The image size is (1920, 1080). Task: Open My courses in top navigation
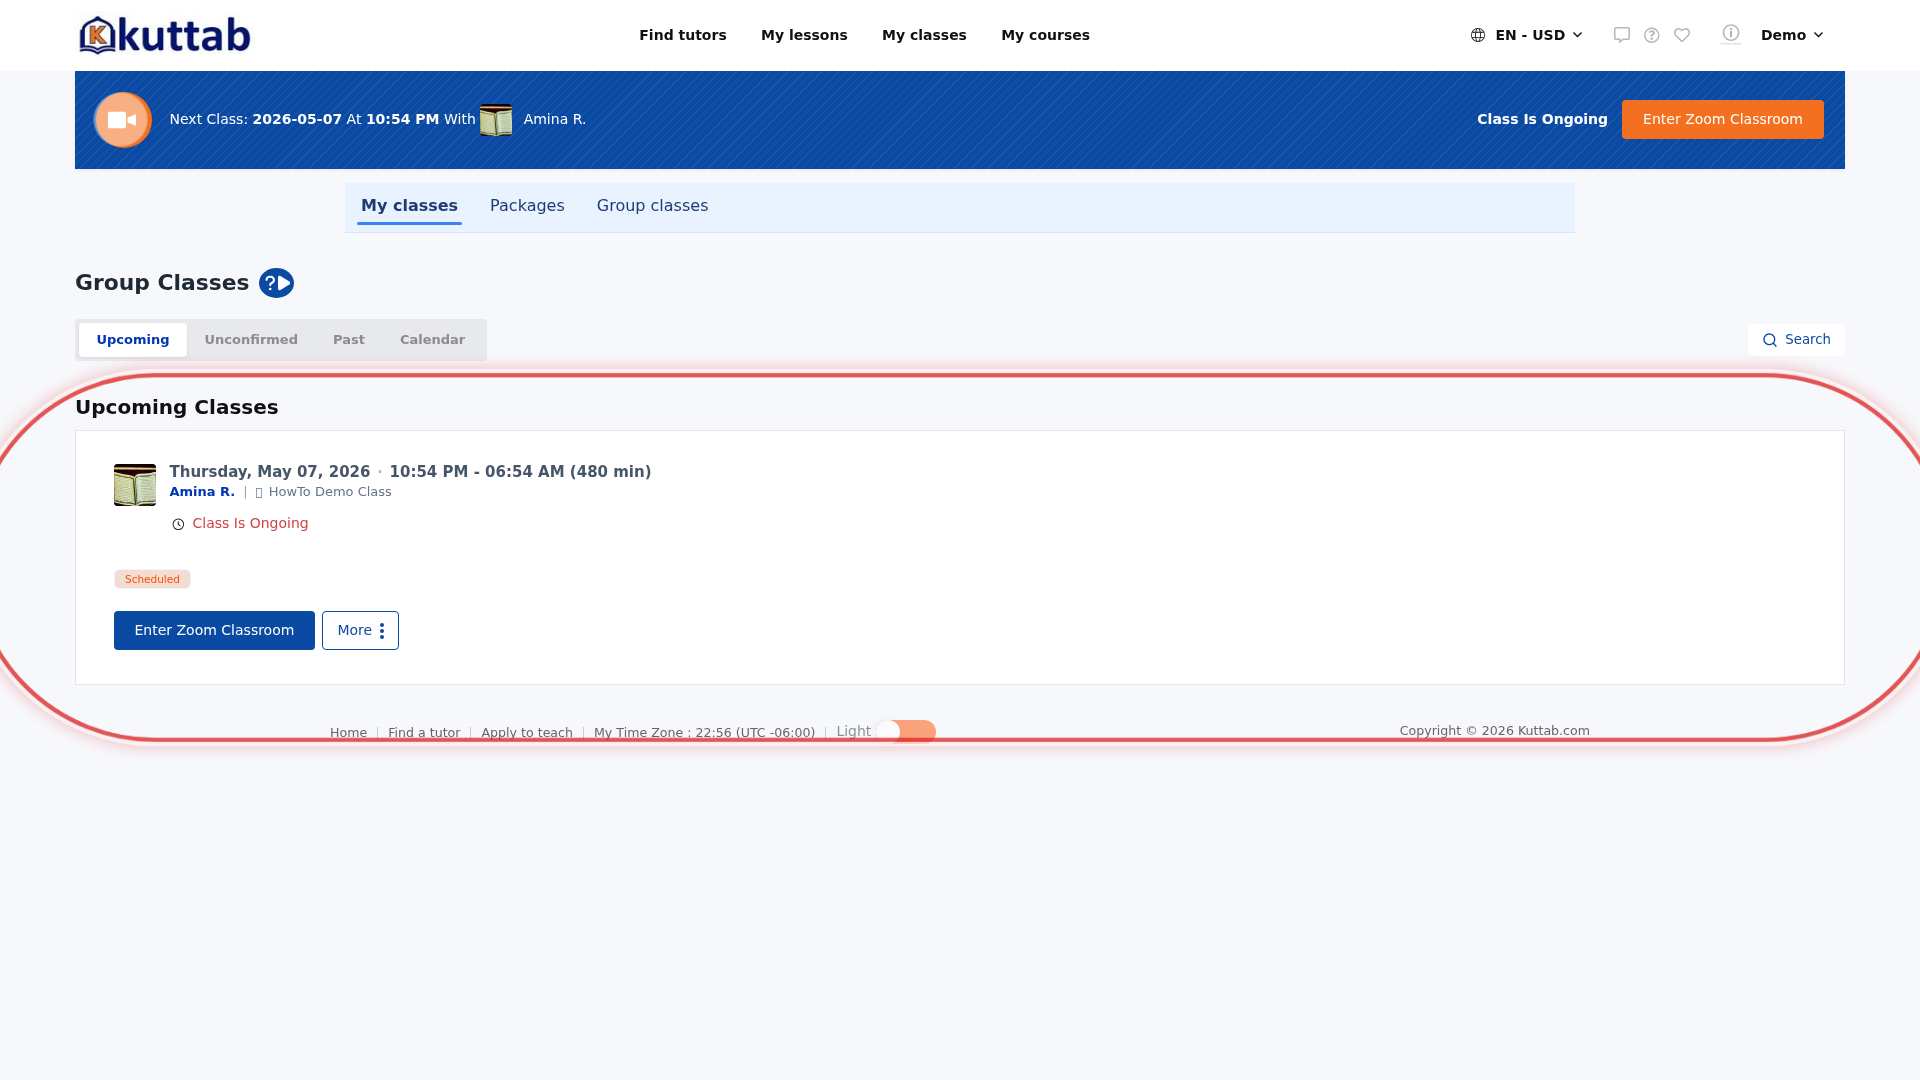click(1045, 35)
